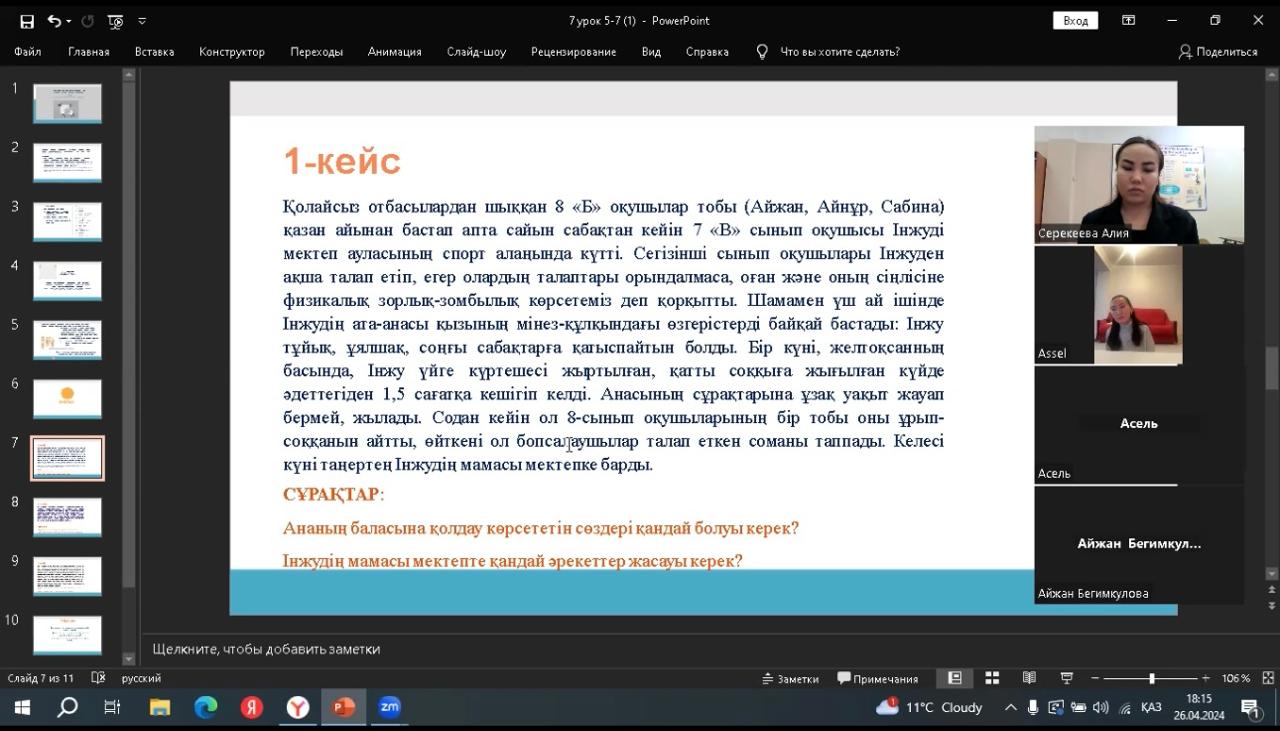The width and height of the screenshot is (1280, 731).
Task: Open the Анимация ribbon tab
Action: [x=394, y=52]
